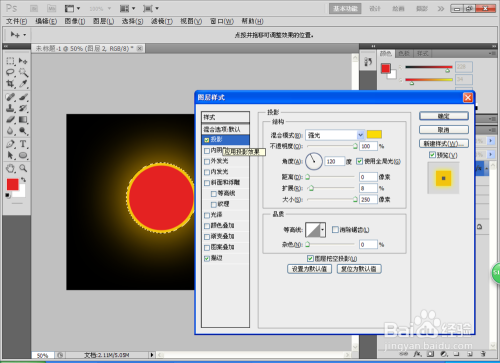Select the Gradient tool
The width and height of the screenshot is (500, 363).
(23, 119)
